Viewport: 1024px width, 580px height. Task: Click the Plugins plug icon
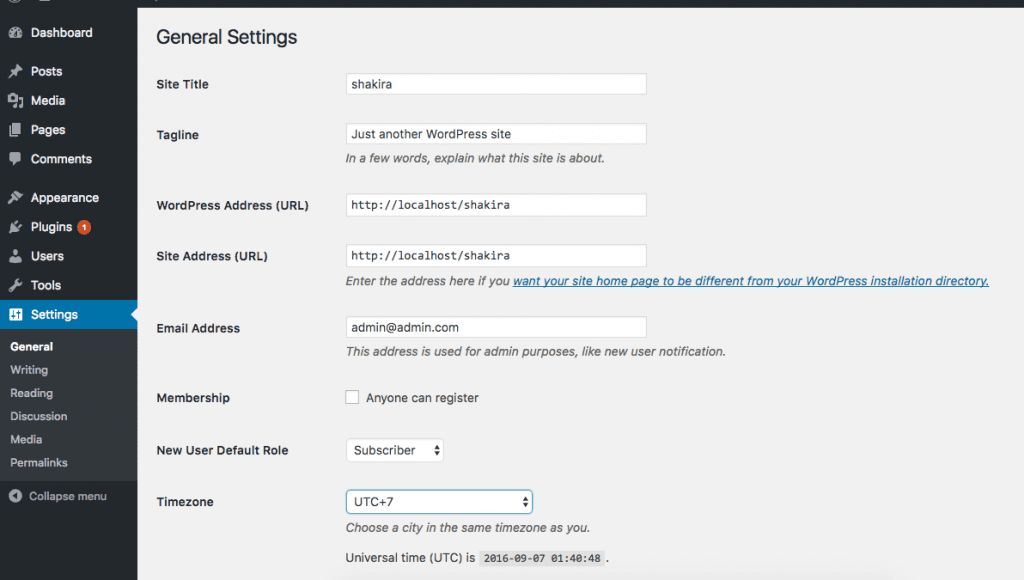[x=15, y=227]
